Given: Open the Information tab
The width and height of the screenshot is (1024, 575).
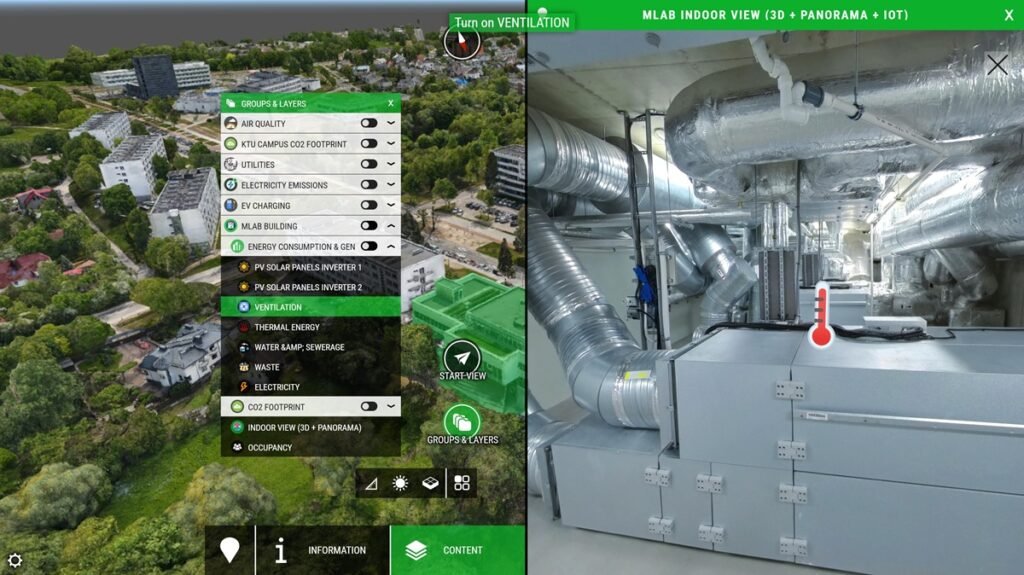Looking at the screenshot, I should pos(322,550).
